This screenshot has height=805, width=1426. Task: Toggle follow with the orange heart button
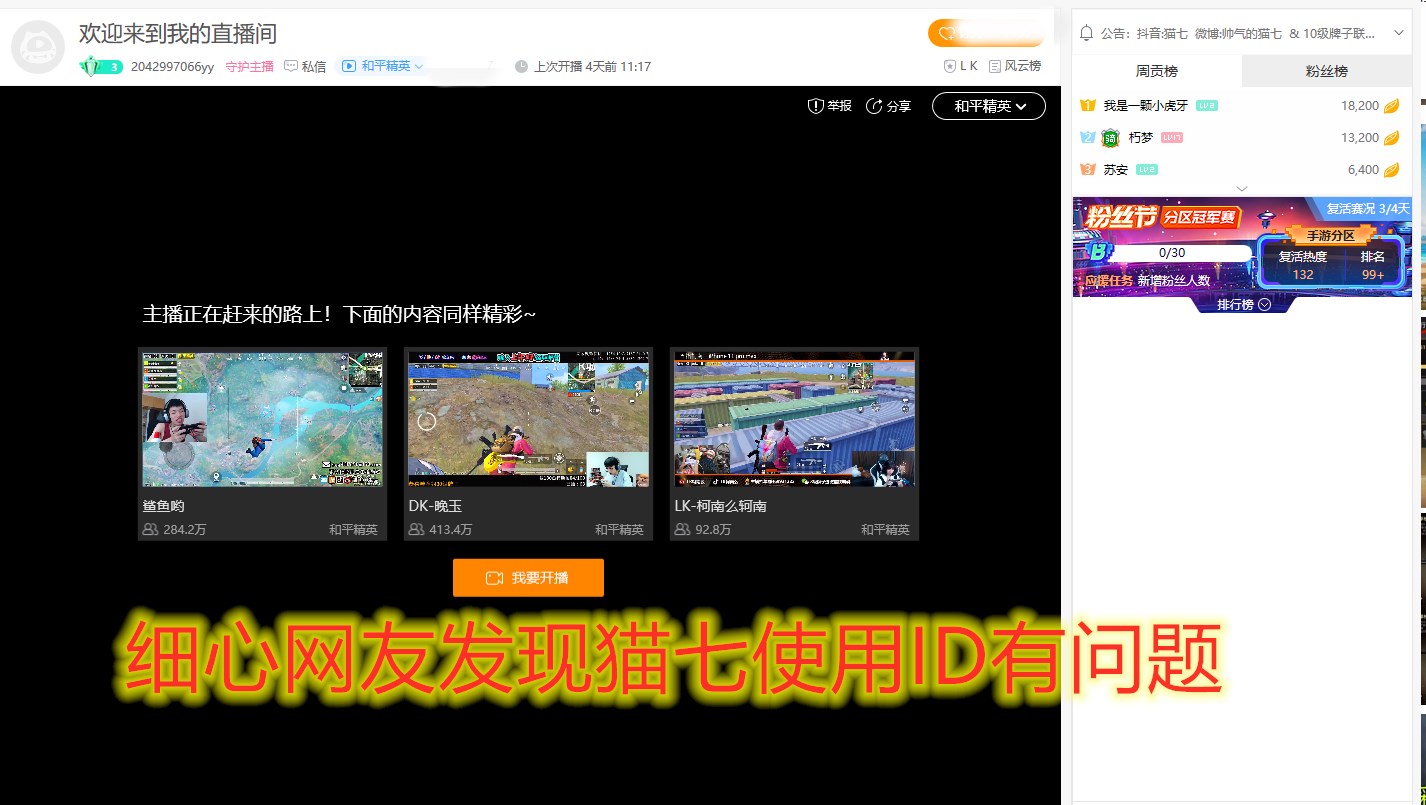tap(985, 32)
